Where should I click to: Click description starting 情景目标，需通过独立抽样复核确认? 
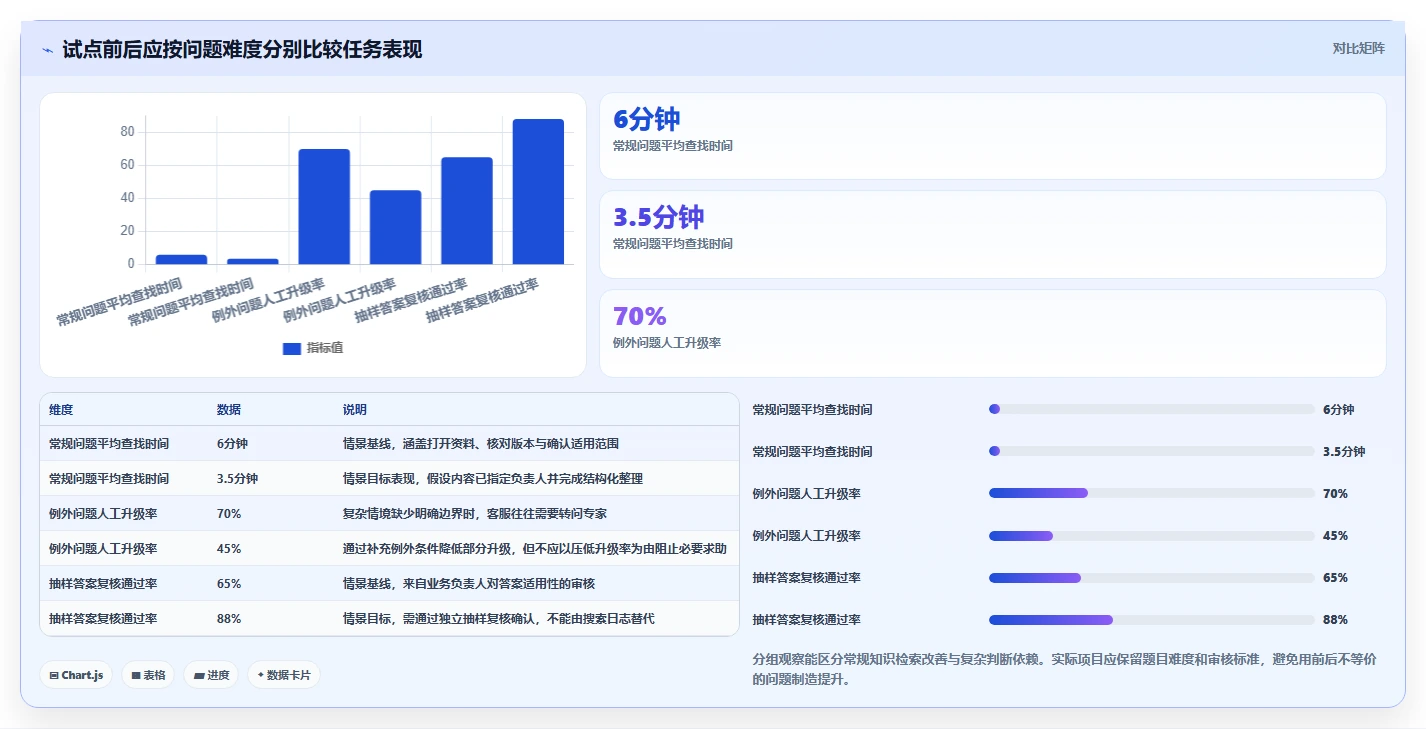tap(499, 618)
